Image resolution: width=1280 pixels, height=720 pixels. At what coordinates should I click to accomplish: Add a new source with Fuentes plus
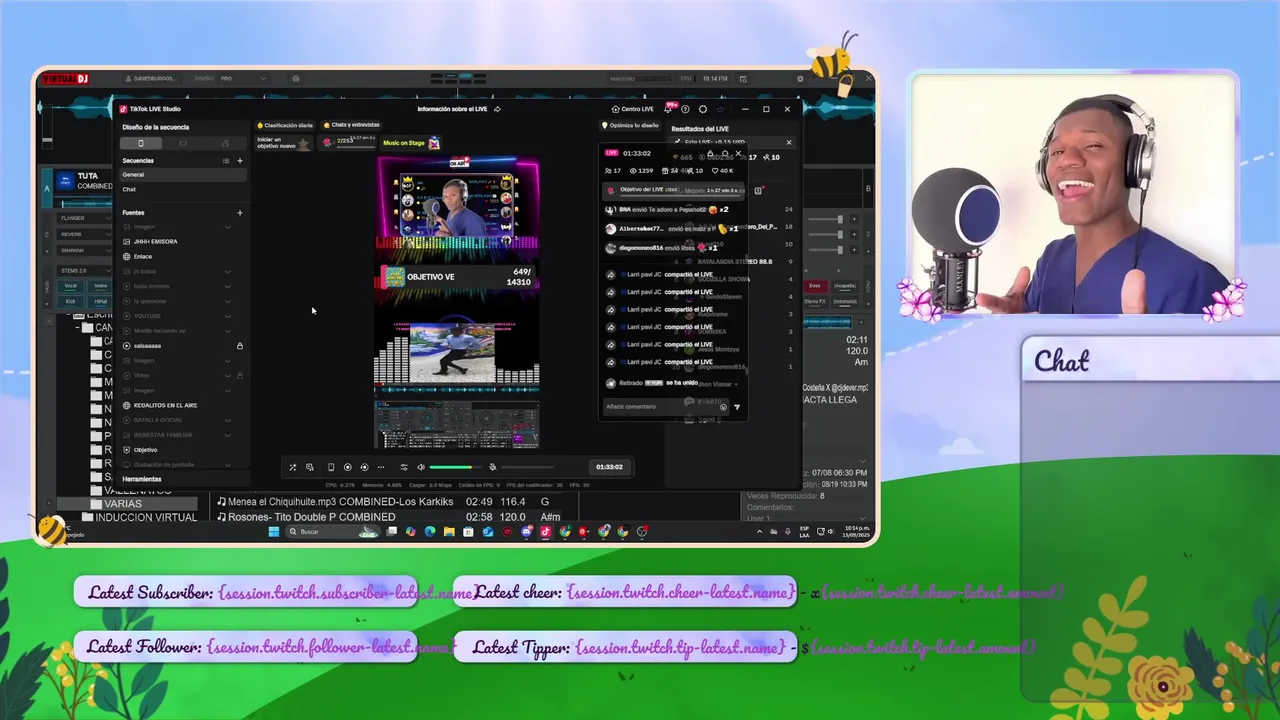(x=239, y=212)
